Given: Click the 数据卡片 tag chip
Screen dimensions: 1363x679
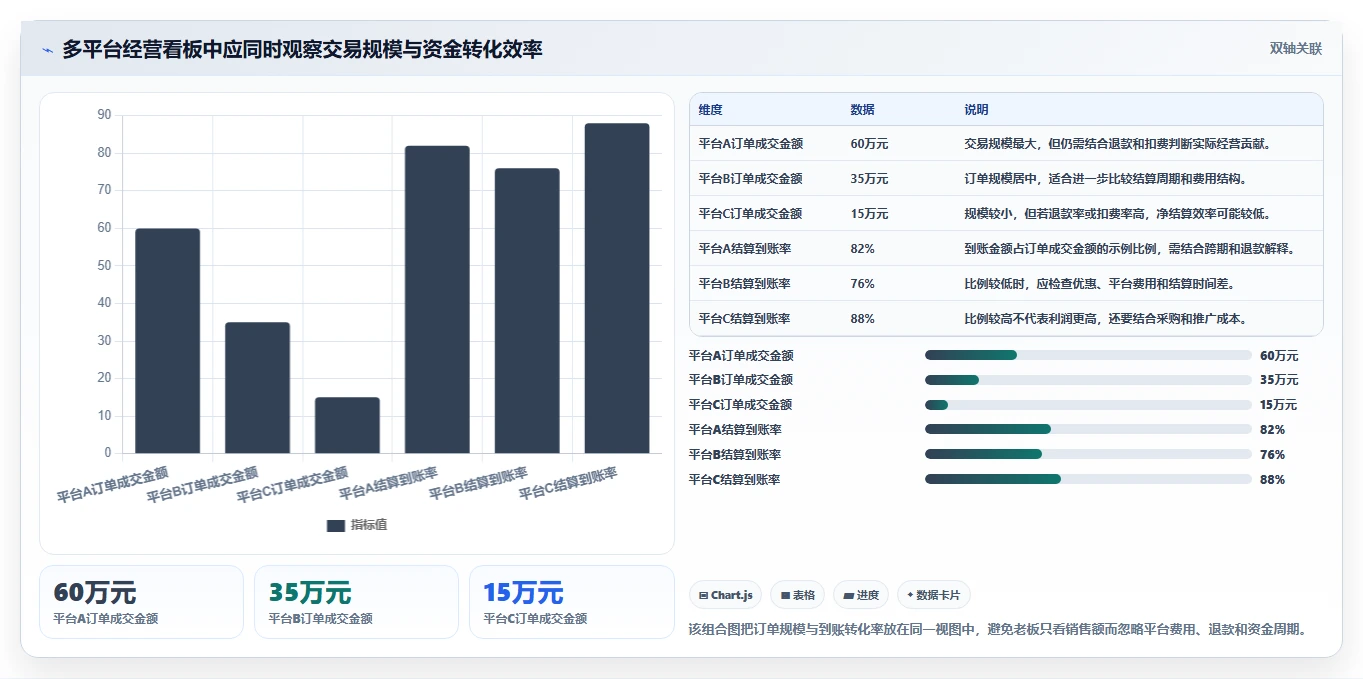Looking at the screenshot, I should [934, 595].
